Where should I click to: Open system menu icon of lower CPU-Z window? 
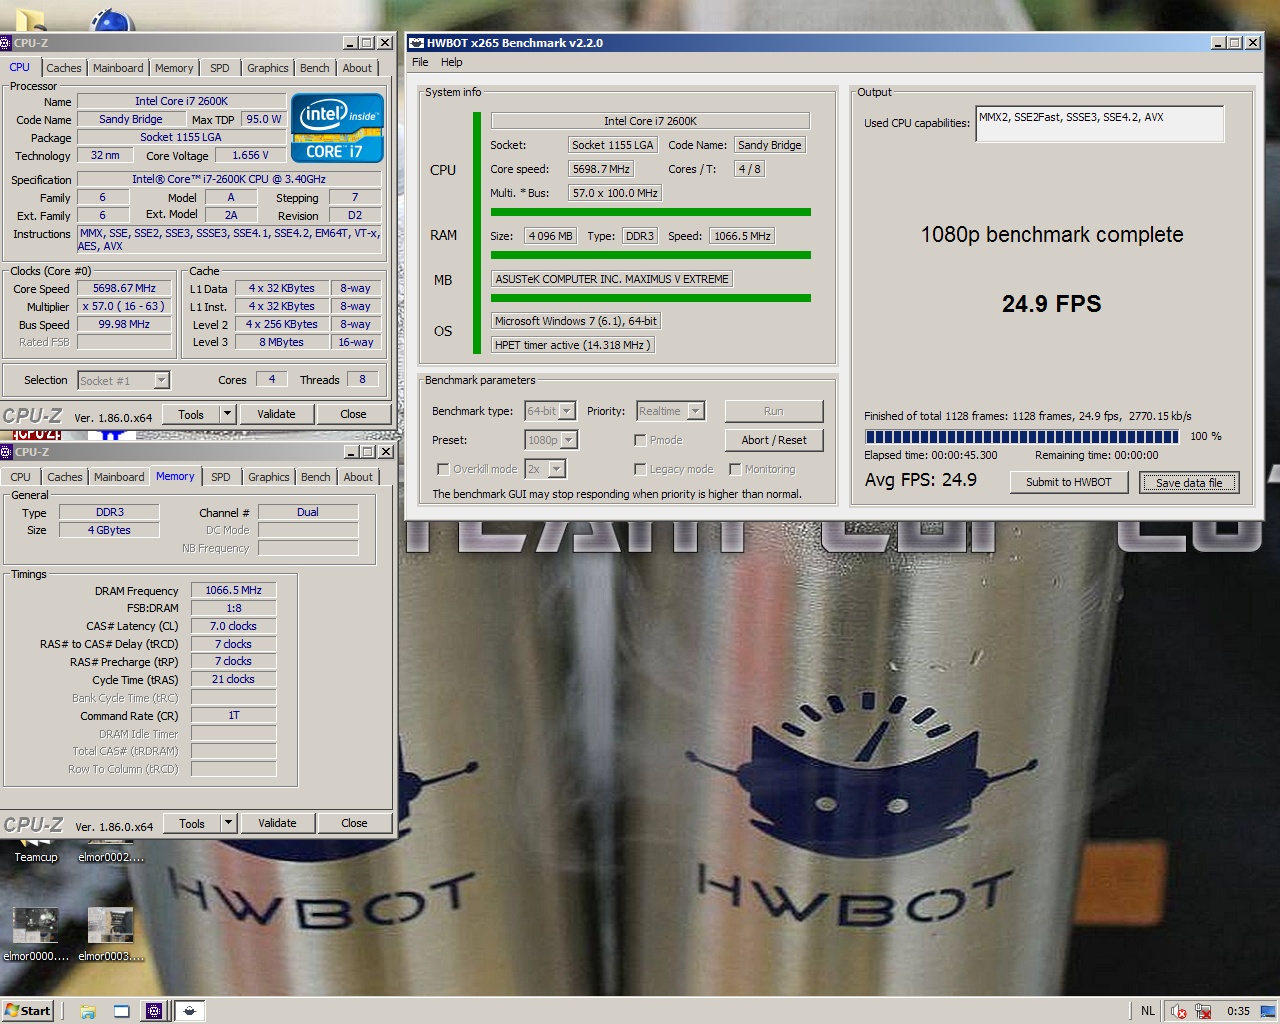[x=6, y=452]
